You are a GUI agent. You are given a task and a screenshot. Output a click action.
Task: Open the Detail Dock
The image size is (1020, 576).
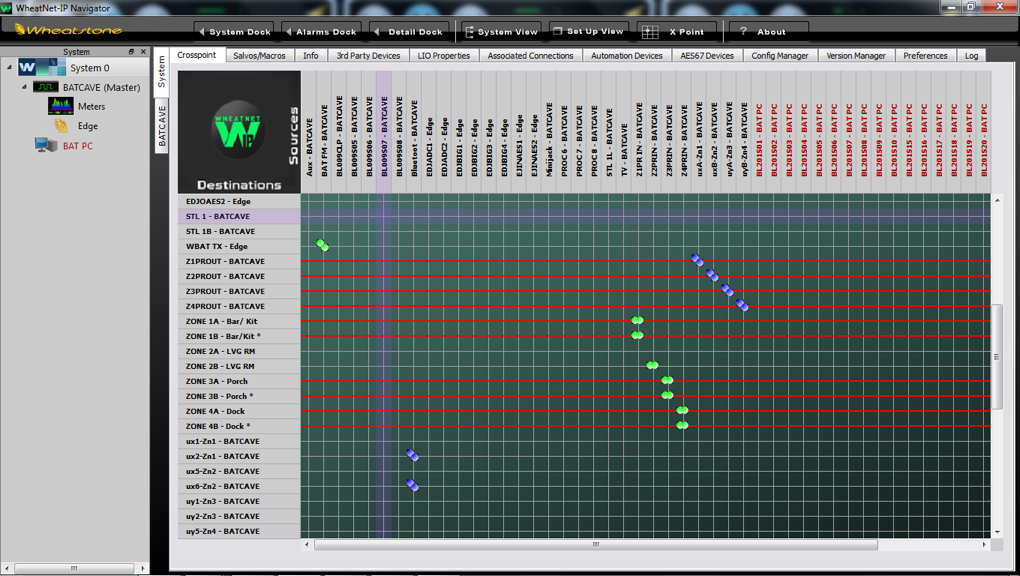click(409, 31)
